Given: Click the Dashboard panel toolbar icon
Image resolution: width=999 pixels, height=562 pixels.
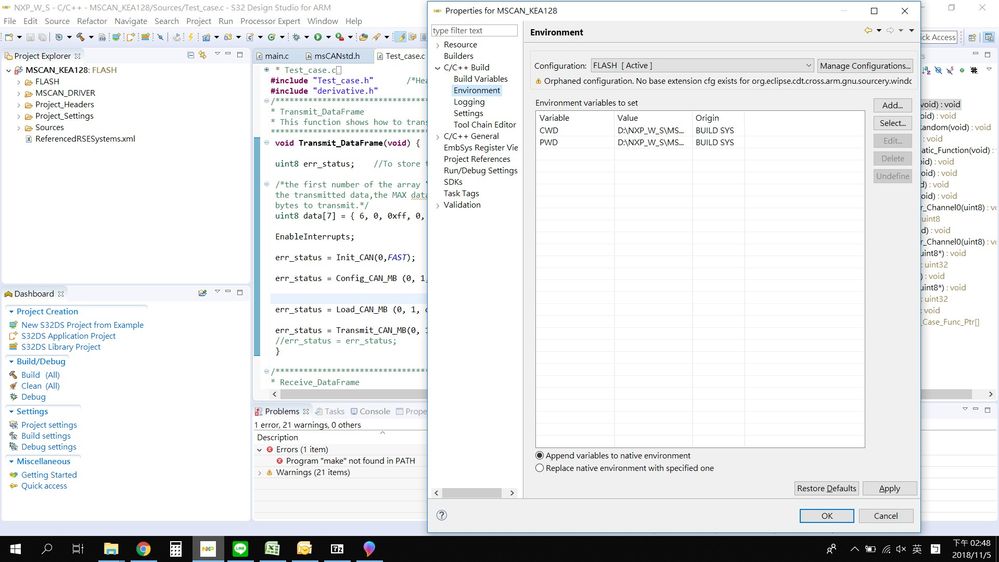Looking at the screenshot, I should click(x=202, y=293).
